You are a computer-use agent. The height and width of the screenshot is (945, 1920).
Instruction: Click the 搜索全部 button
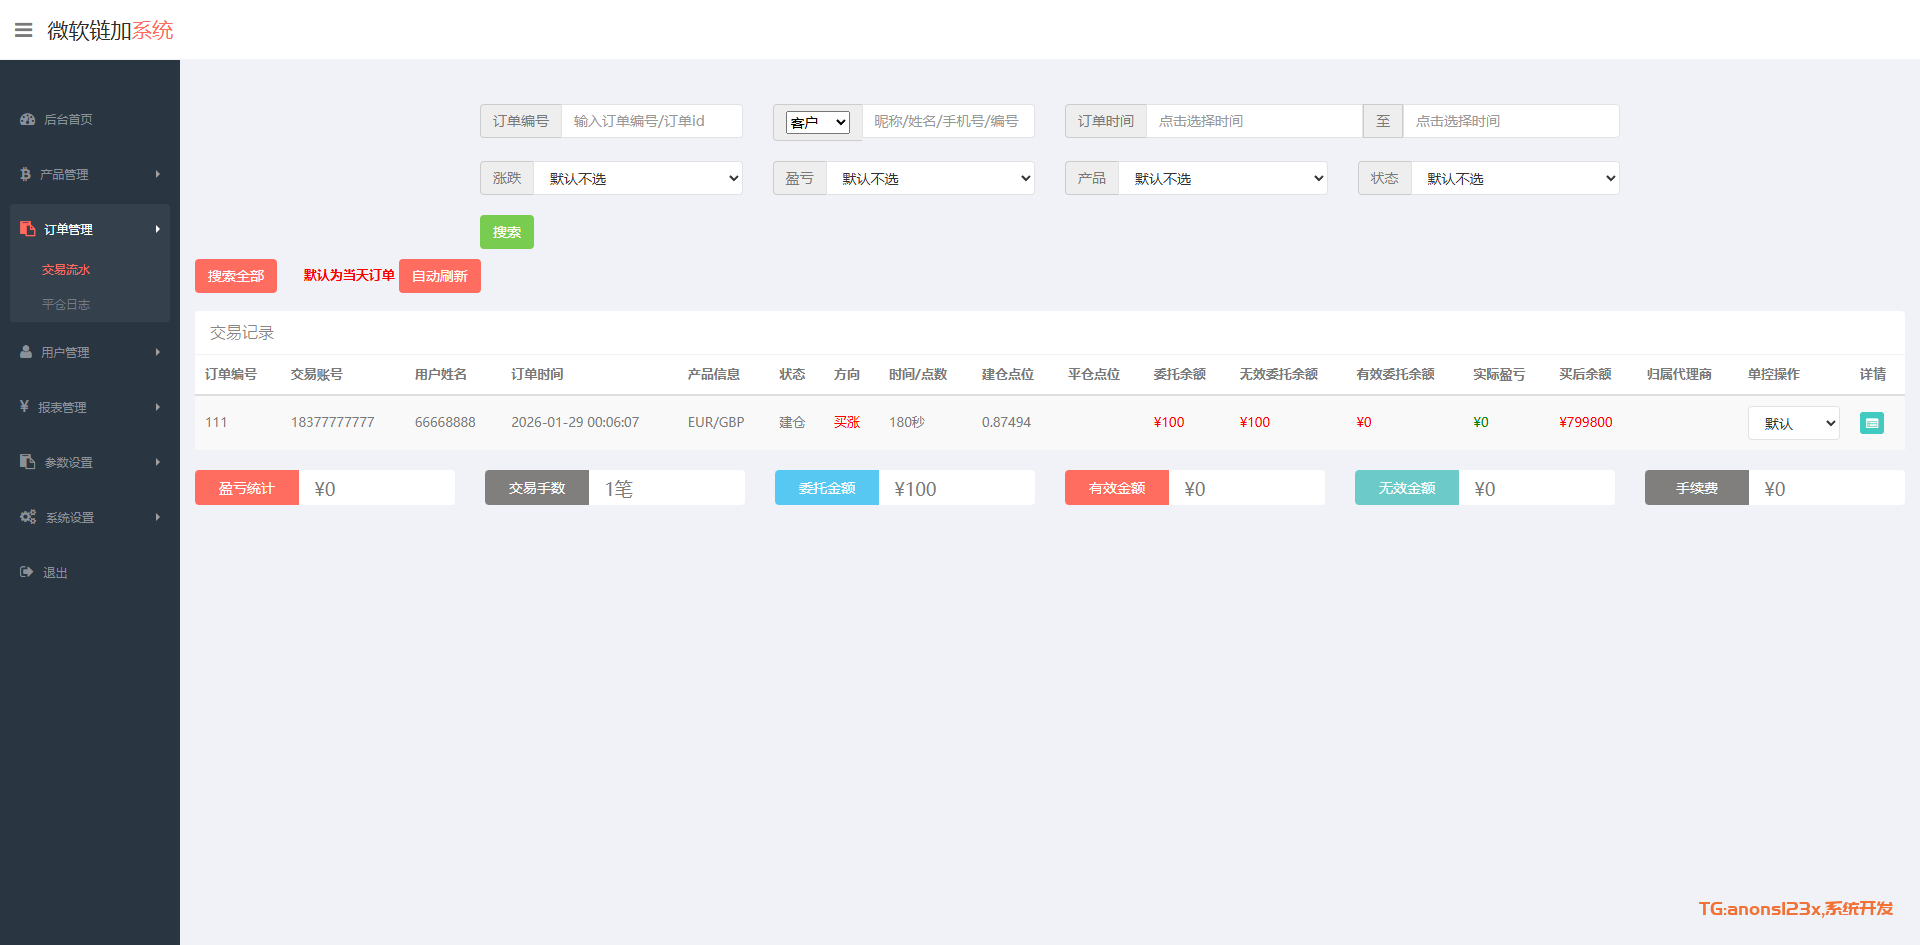(236, 276)
